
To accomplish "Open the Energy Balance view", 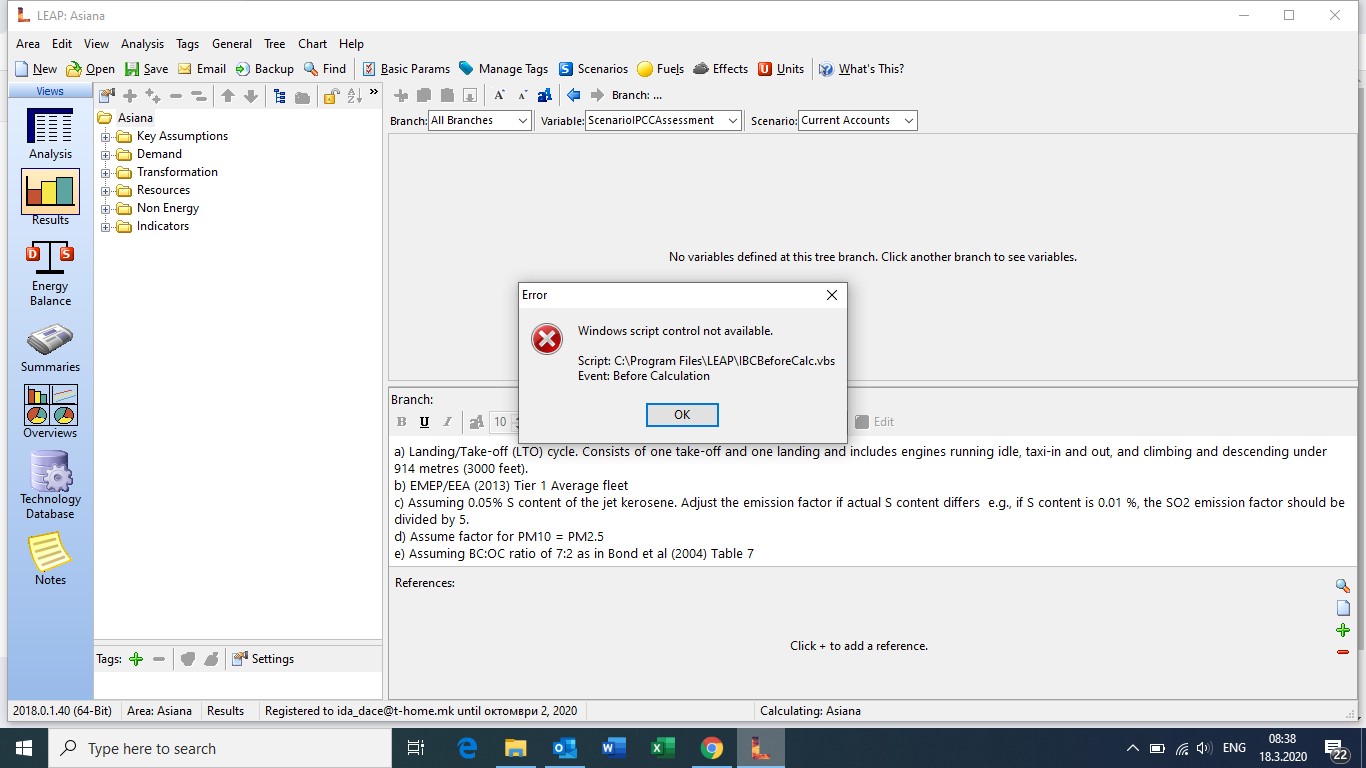I will point(50,273).
